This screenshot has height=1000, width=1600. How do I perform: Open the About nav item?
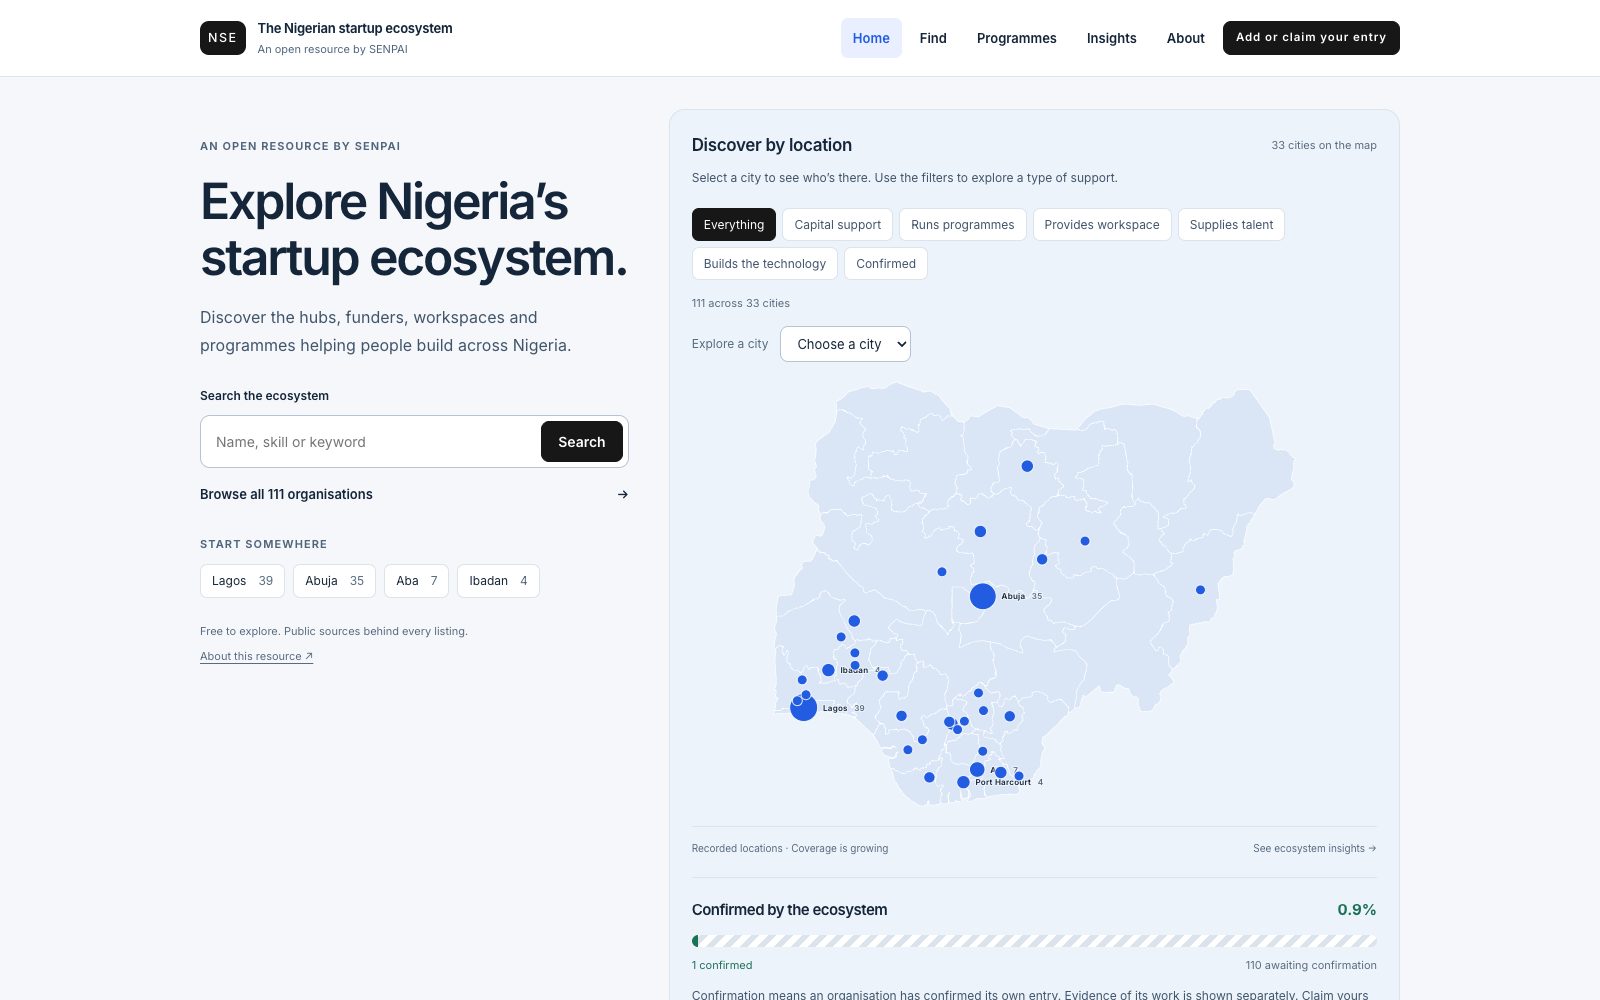tap(1185, 38)
